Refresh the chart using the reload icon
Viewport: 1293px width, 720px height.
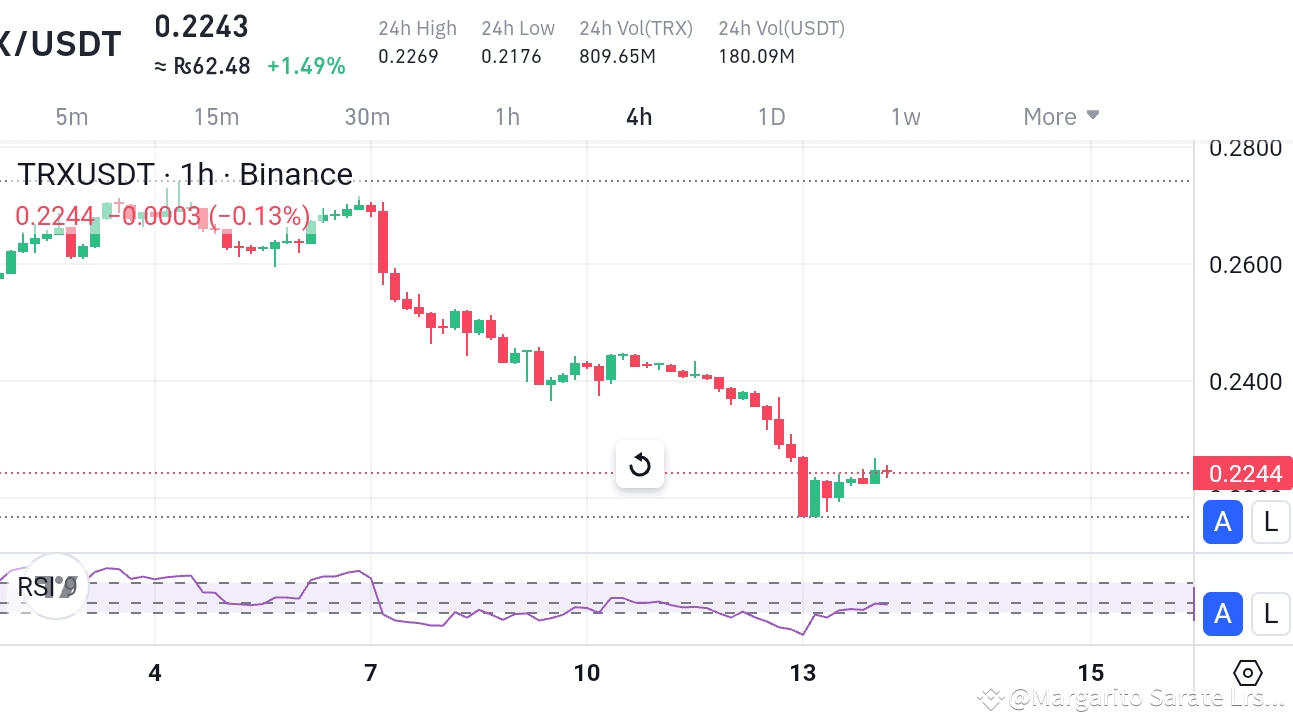639,464
